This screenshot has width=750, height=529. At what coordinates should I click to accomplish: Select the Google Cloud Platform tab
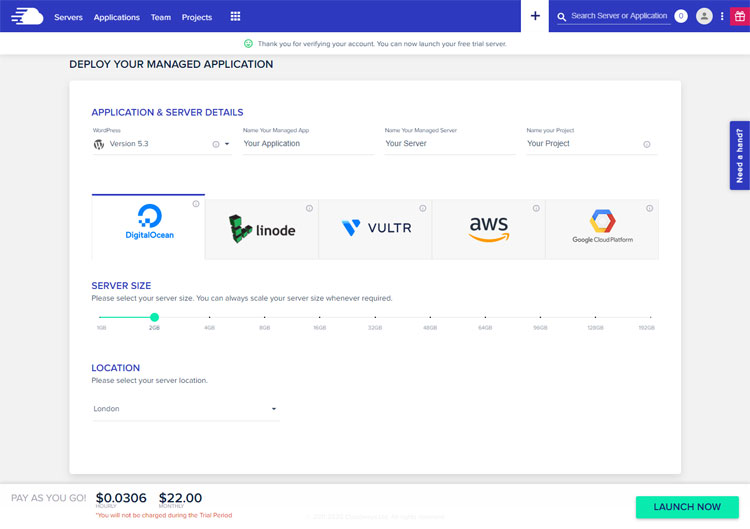(602, 229)
